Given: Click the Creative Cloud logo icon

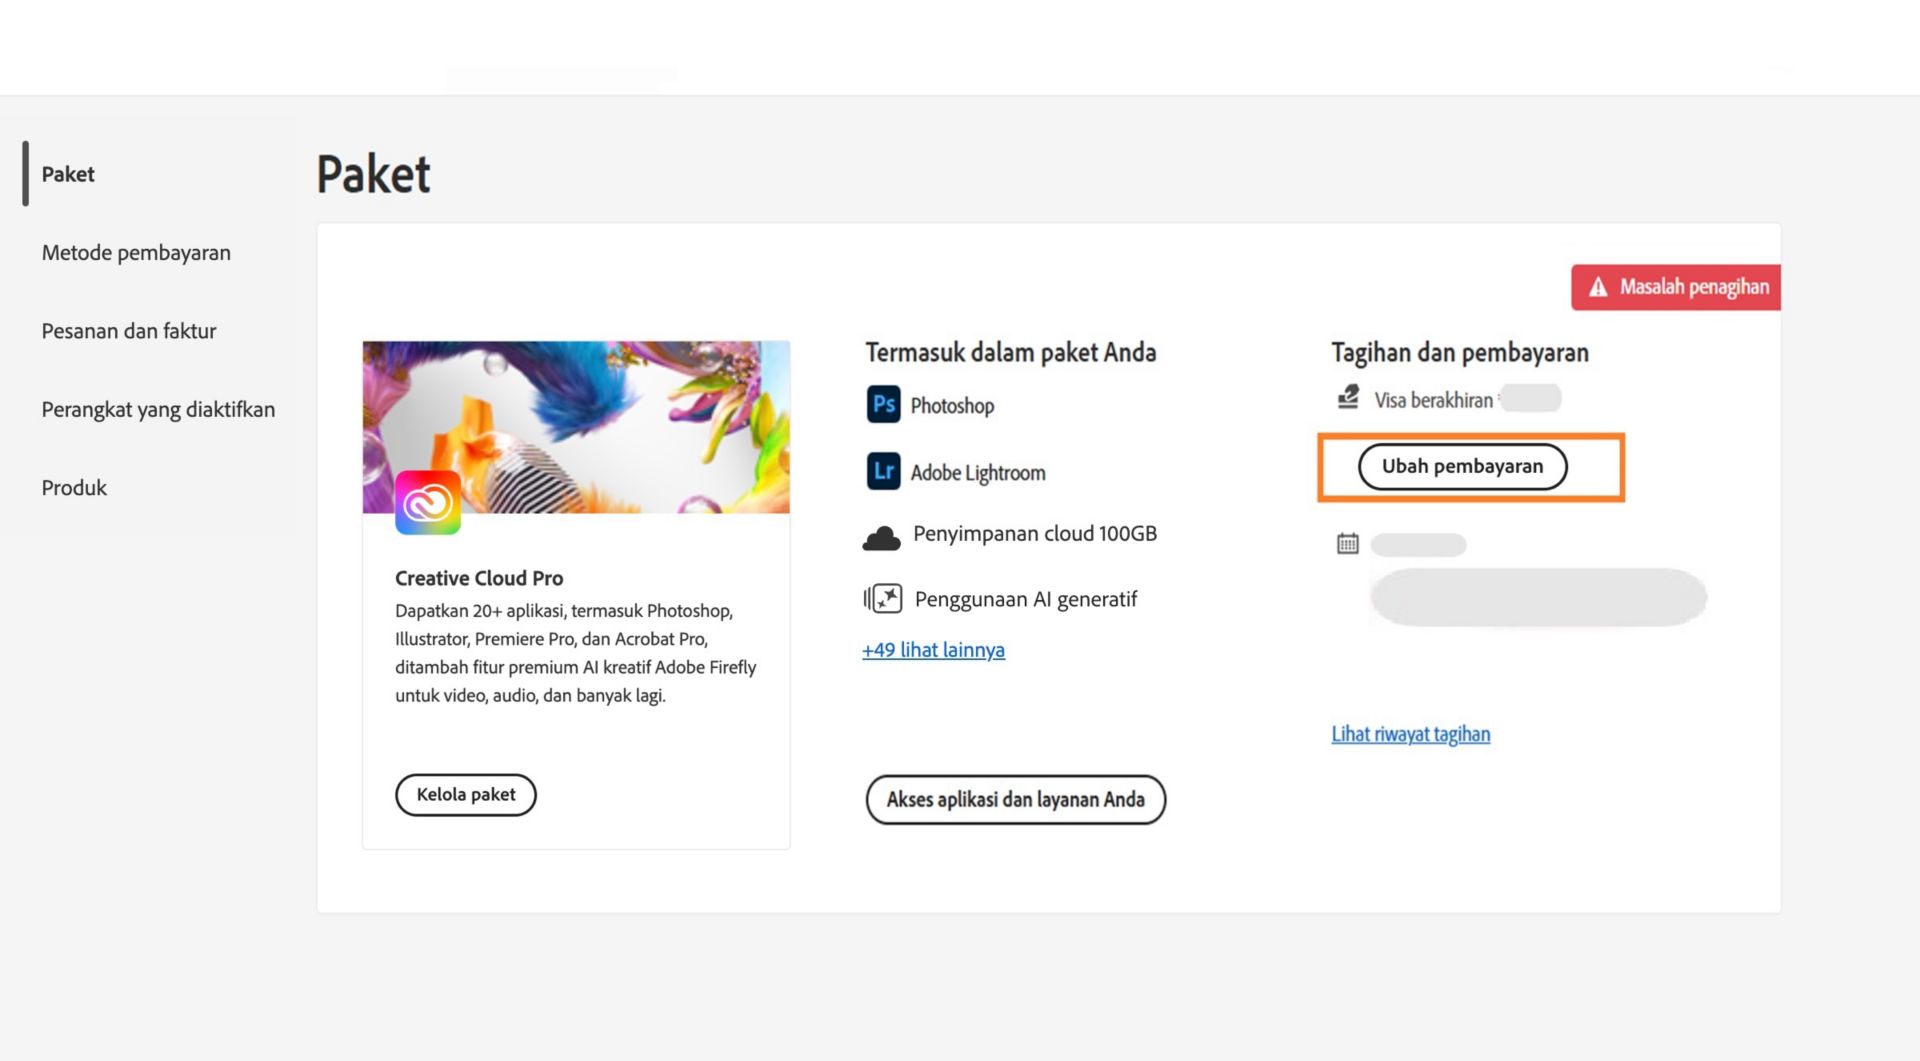Looking at the screenshot, I should pyautogui.click(x=428, y=503).
